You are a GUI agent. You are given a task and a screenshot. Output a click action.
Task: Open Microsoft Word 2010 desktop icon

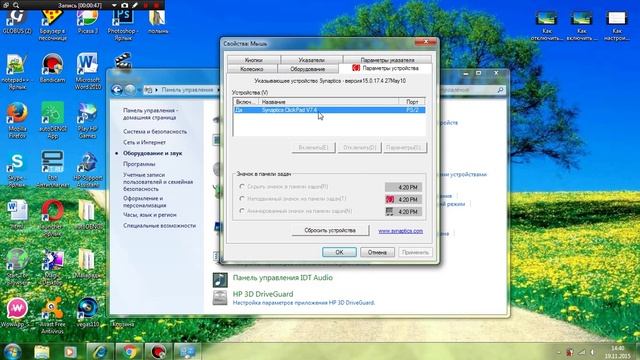point(87,71)
